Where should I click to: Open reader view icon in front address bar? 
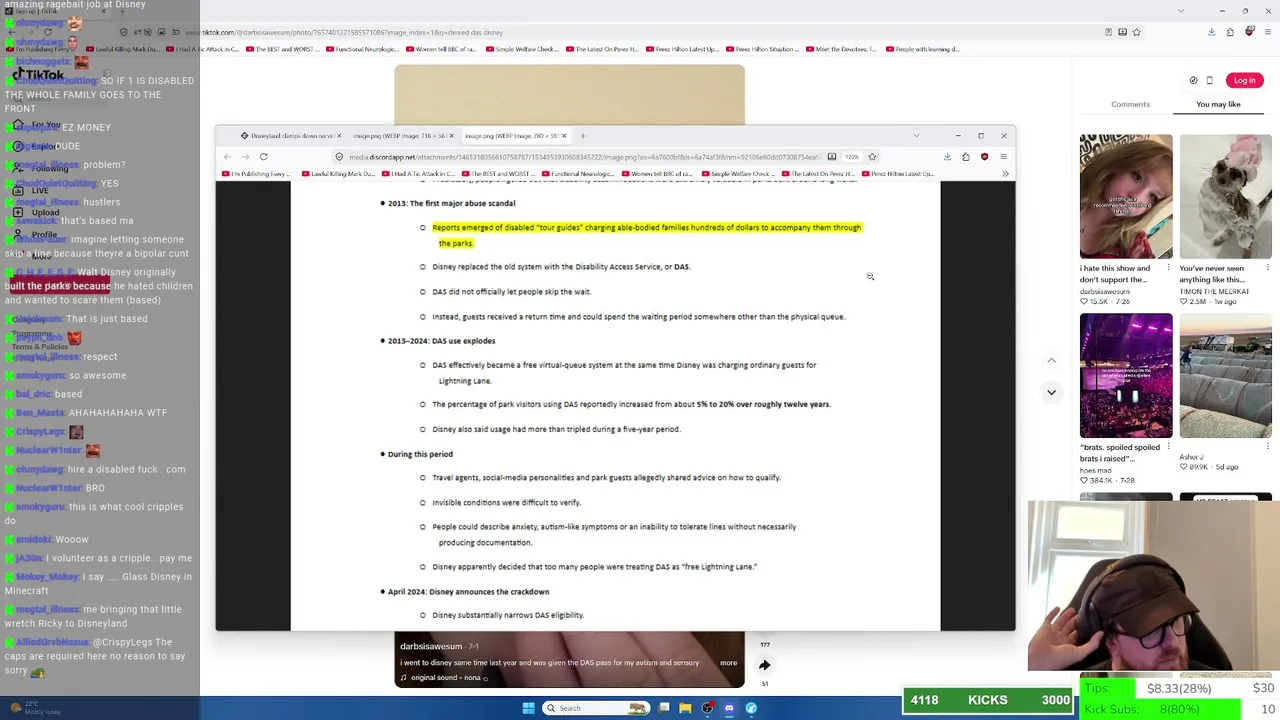click(831, 157)
